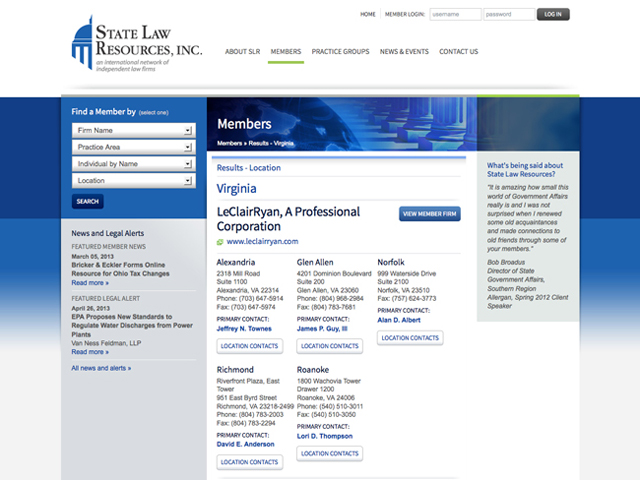640x480 pixels.
Task: Open the About SLR menu
Action: coord(242,52)
